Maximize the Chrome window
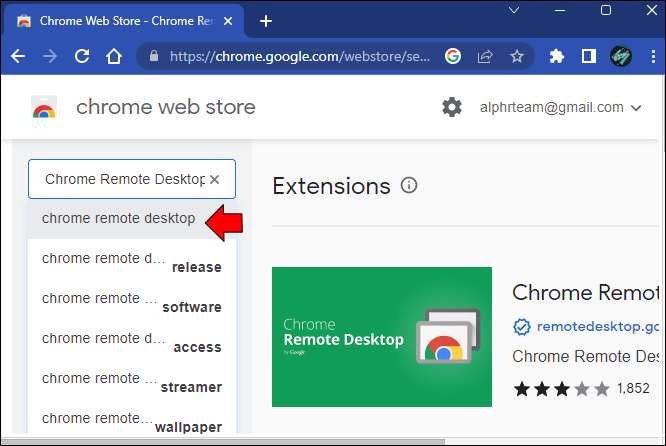The height and width of the screenshot is (446, 666). point(606,10)
